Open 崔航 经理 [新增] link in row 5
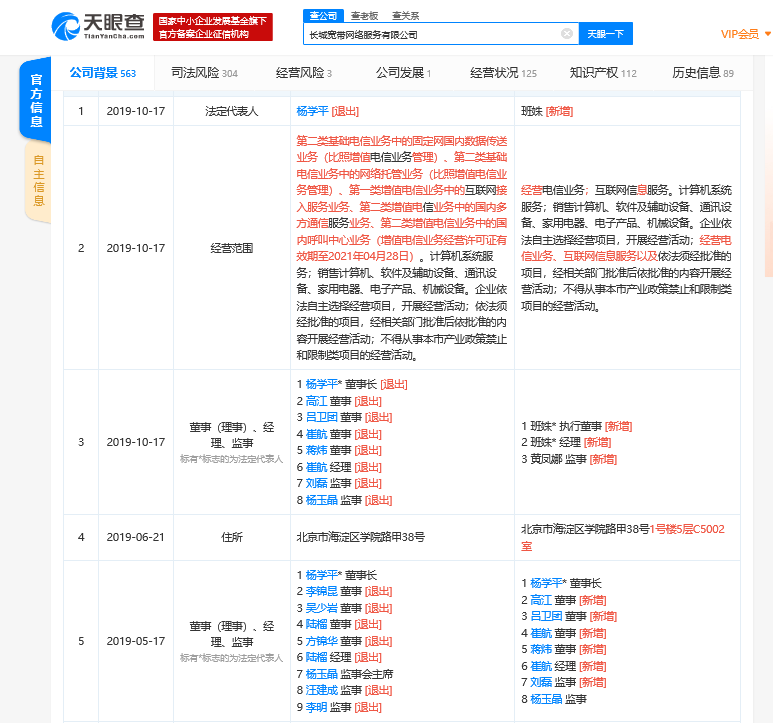 click(x=541, y=666)
